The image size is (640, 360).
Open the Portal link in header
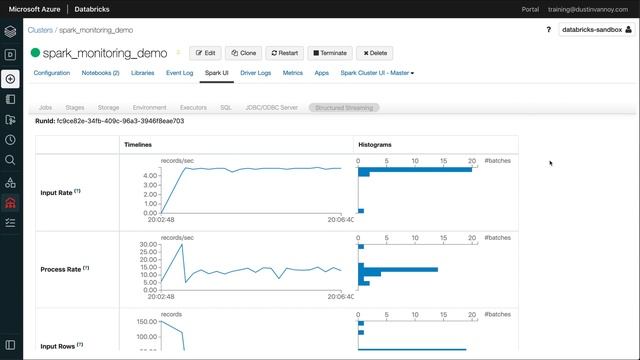pyautogui.click(x=530, y=9)
